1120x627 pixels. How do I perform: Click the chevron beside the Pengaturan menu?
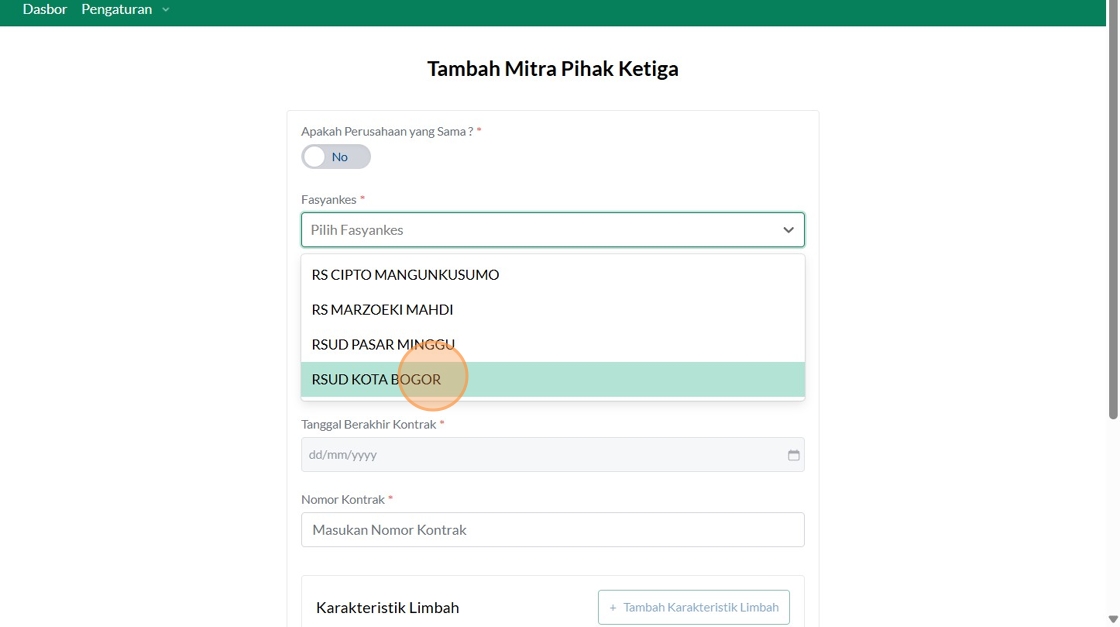click(x=166, y=10)
